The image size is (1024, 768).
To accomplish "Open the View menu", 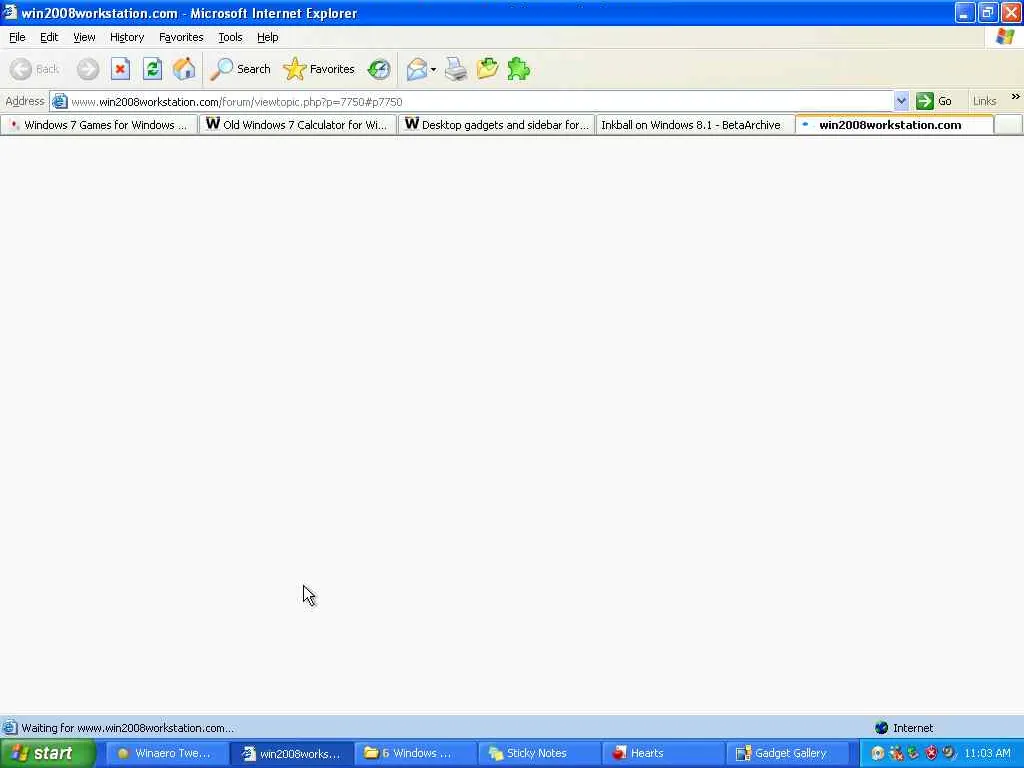I will click(84, 37).
